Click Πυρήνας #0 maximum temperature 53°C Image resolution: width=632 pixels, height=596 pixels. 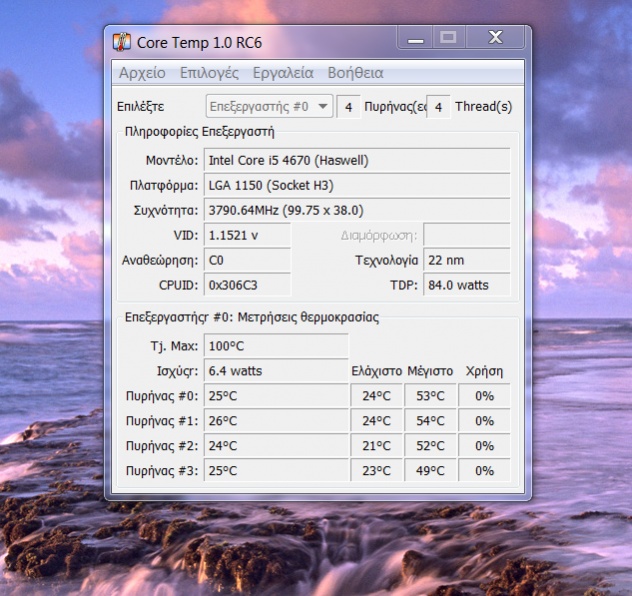click(x=430, y=396)
